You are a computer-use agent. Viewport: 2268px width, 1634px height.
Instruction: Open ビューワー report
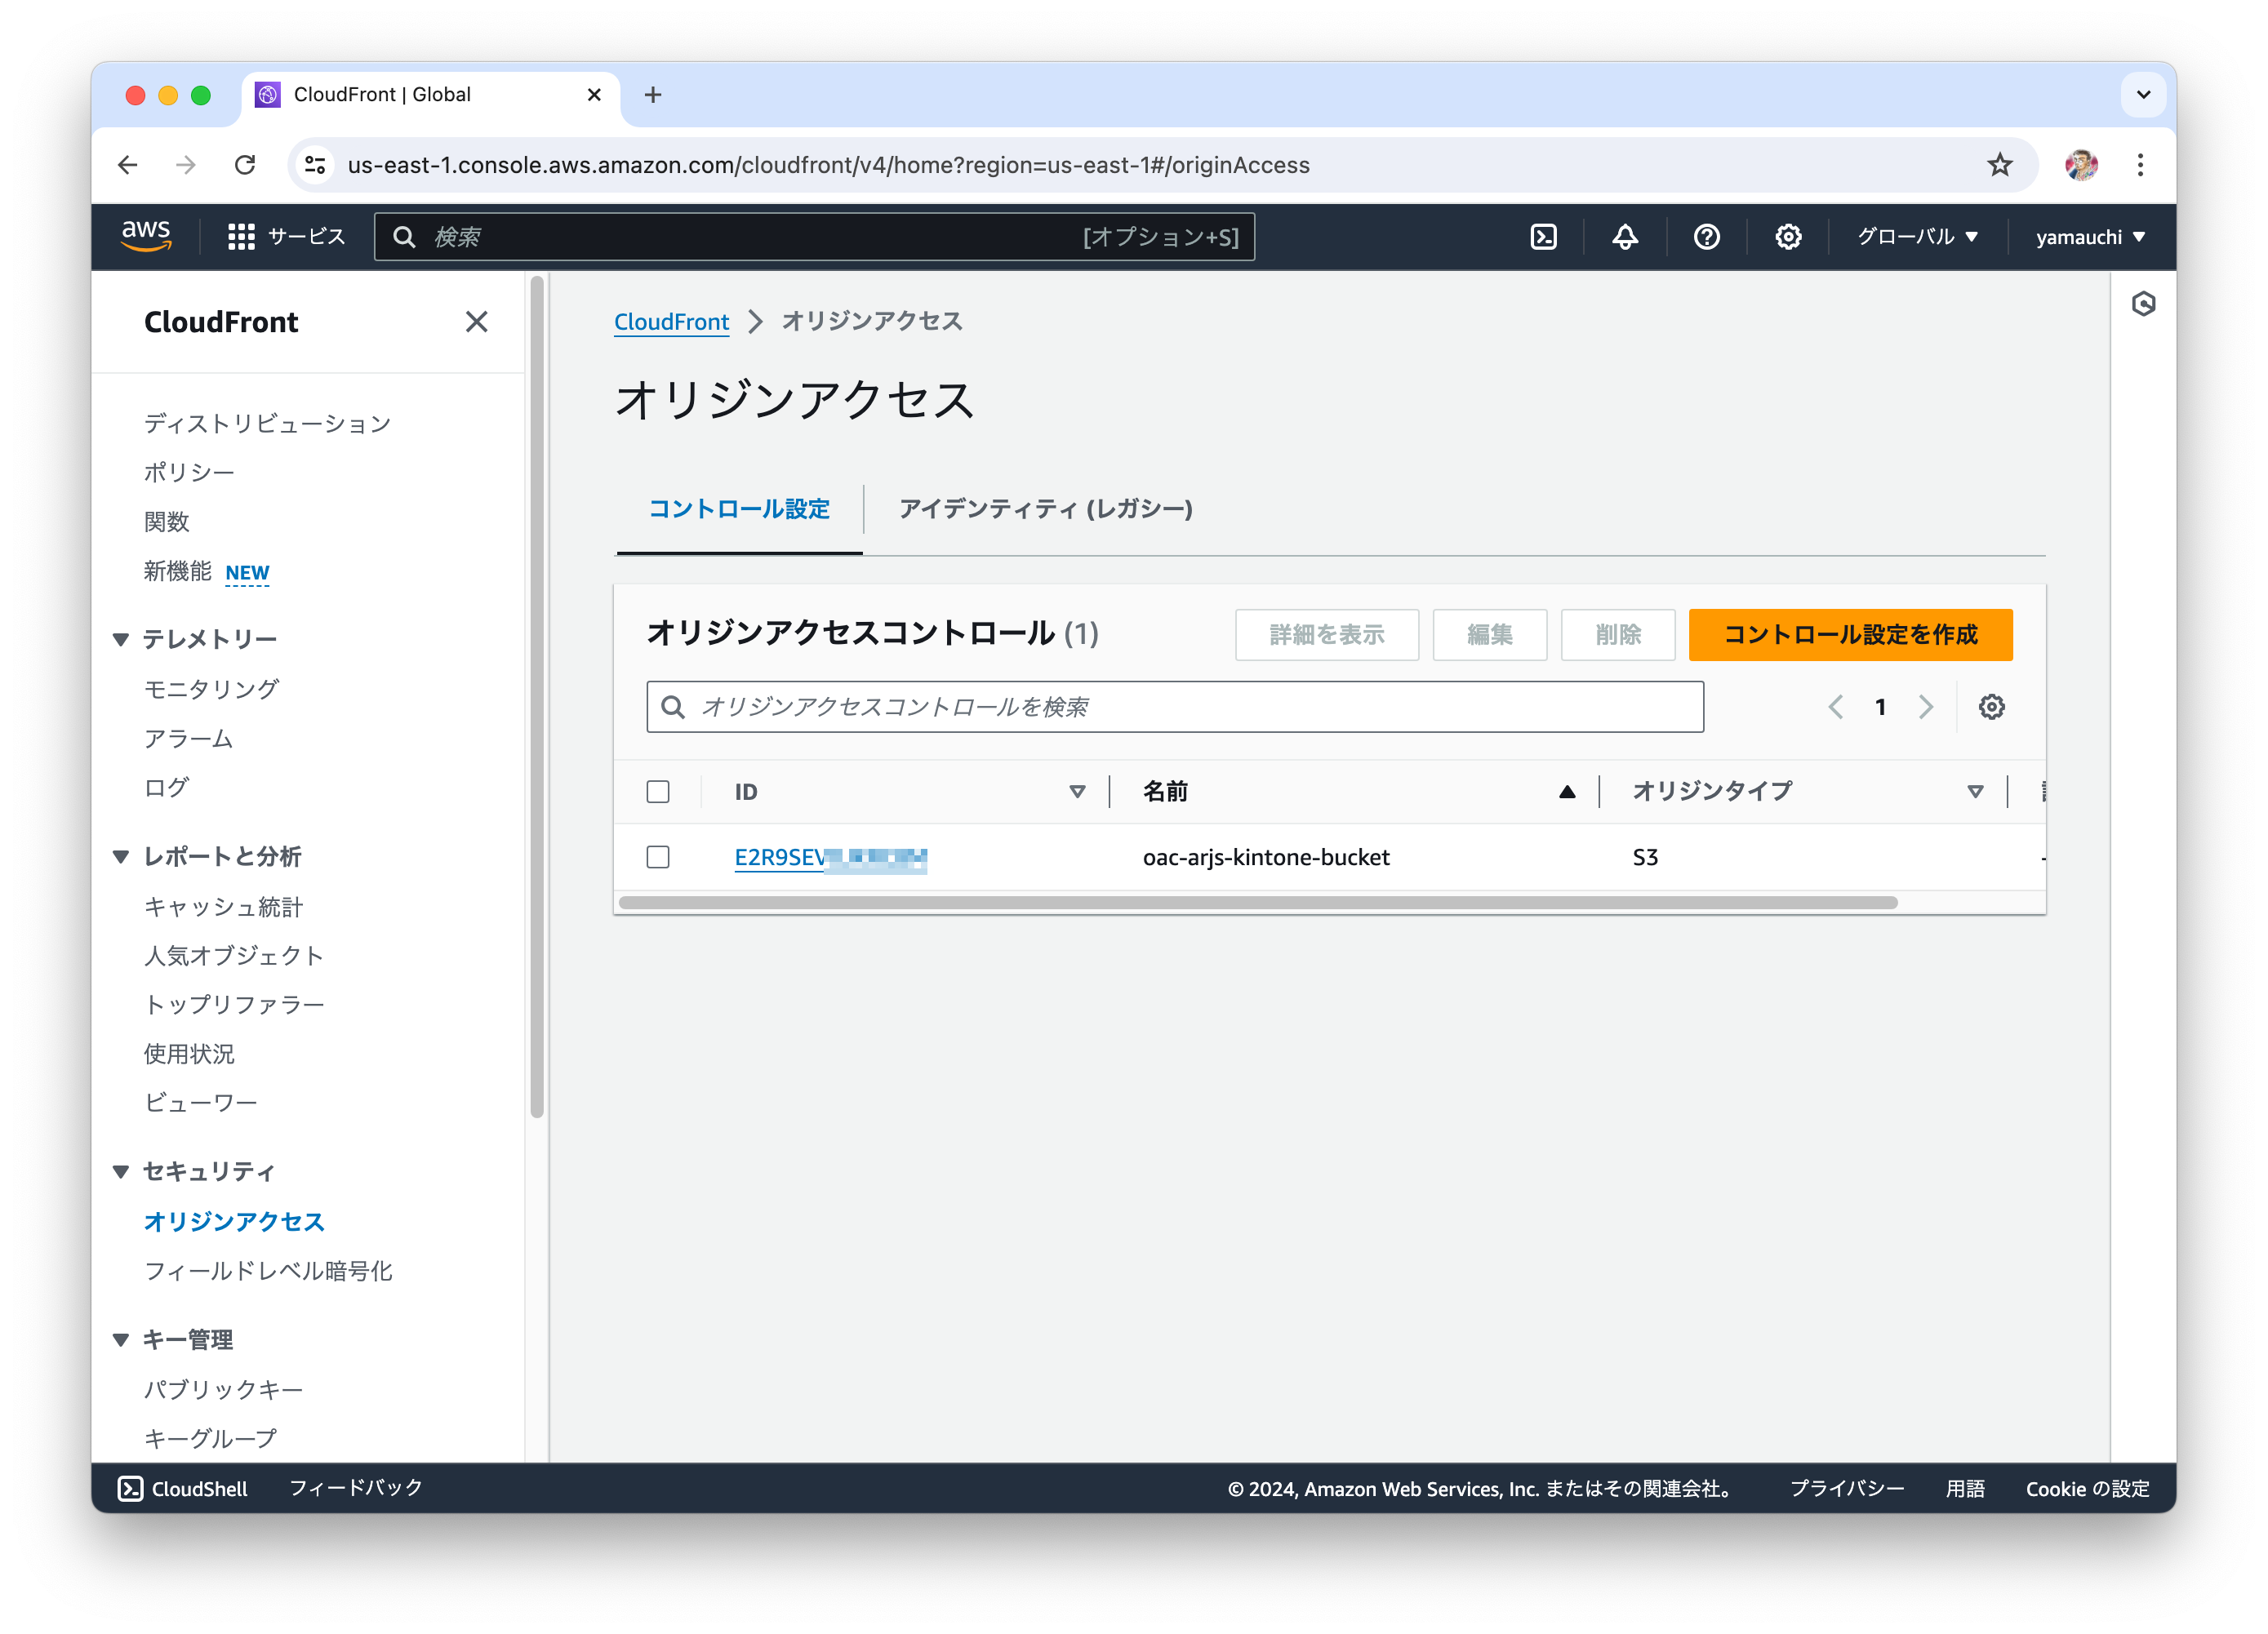click(x=200, y=1102)
